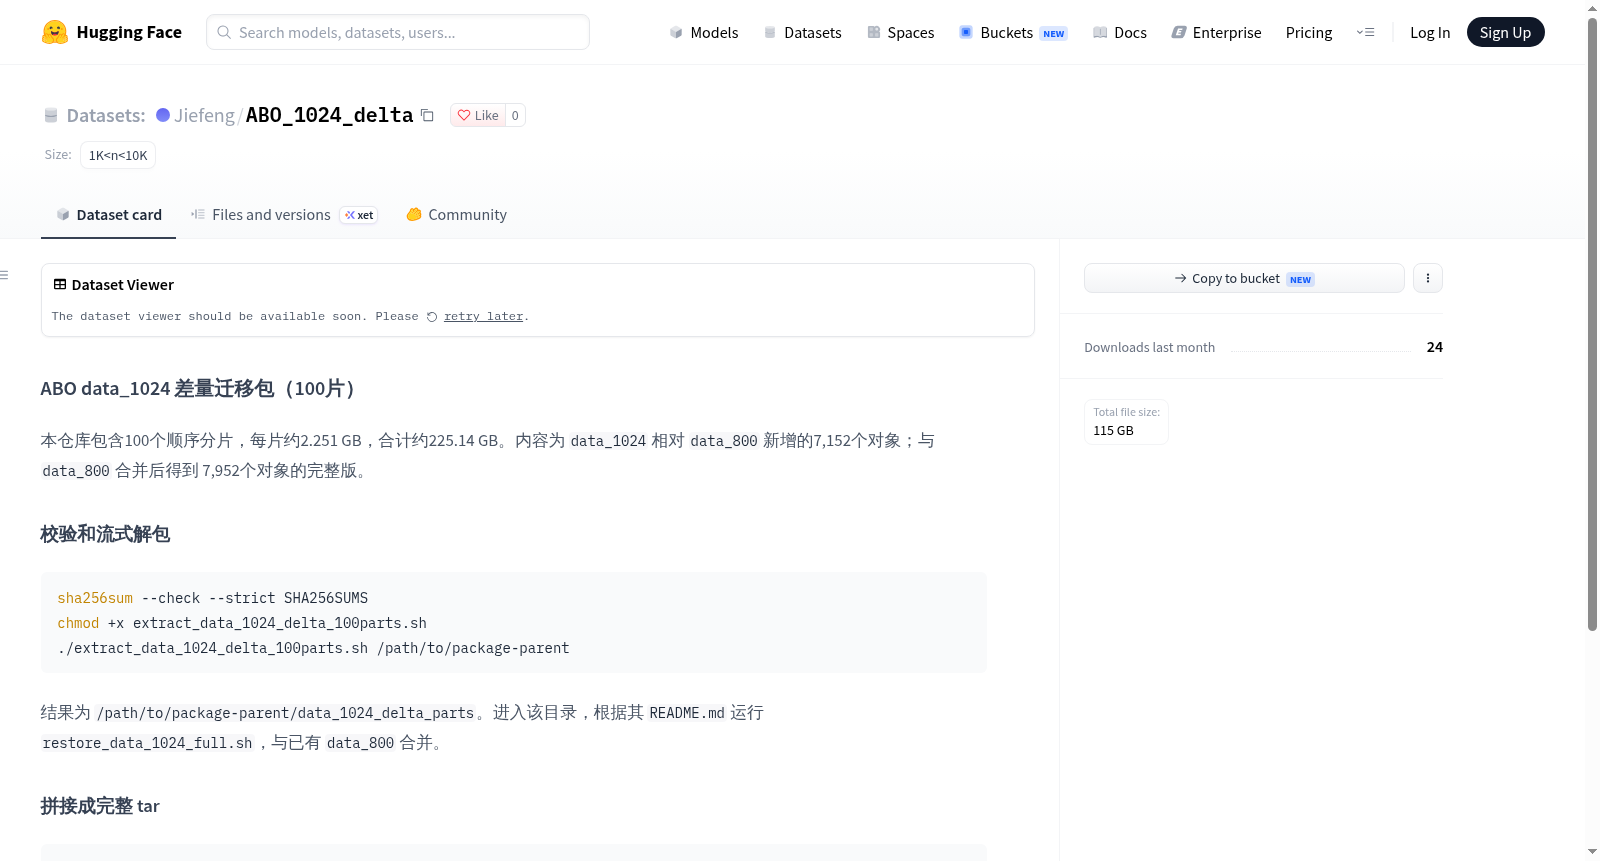Image resolution: width=1600 pixels, height=861 pixels.
Task: Expand the navigation overflow menu
Action: (x=1365, y=32)
